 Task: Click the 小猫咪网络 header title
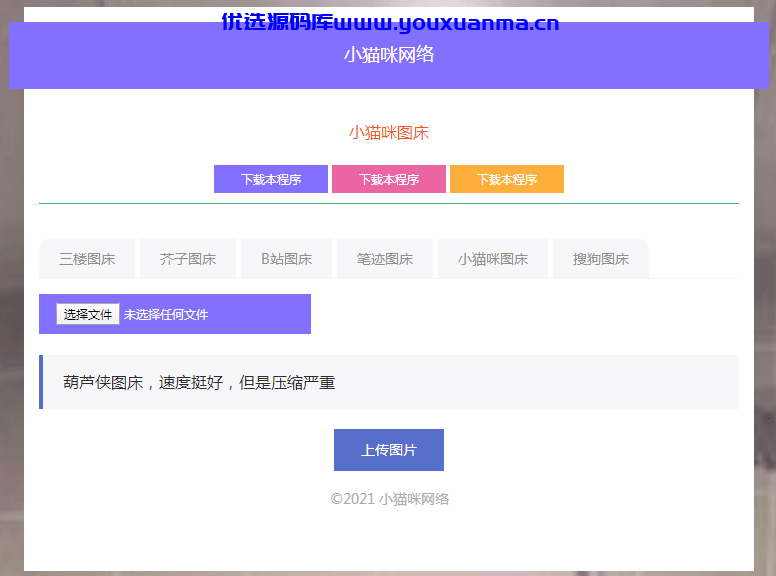(389, 54)
